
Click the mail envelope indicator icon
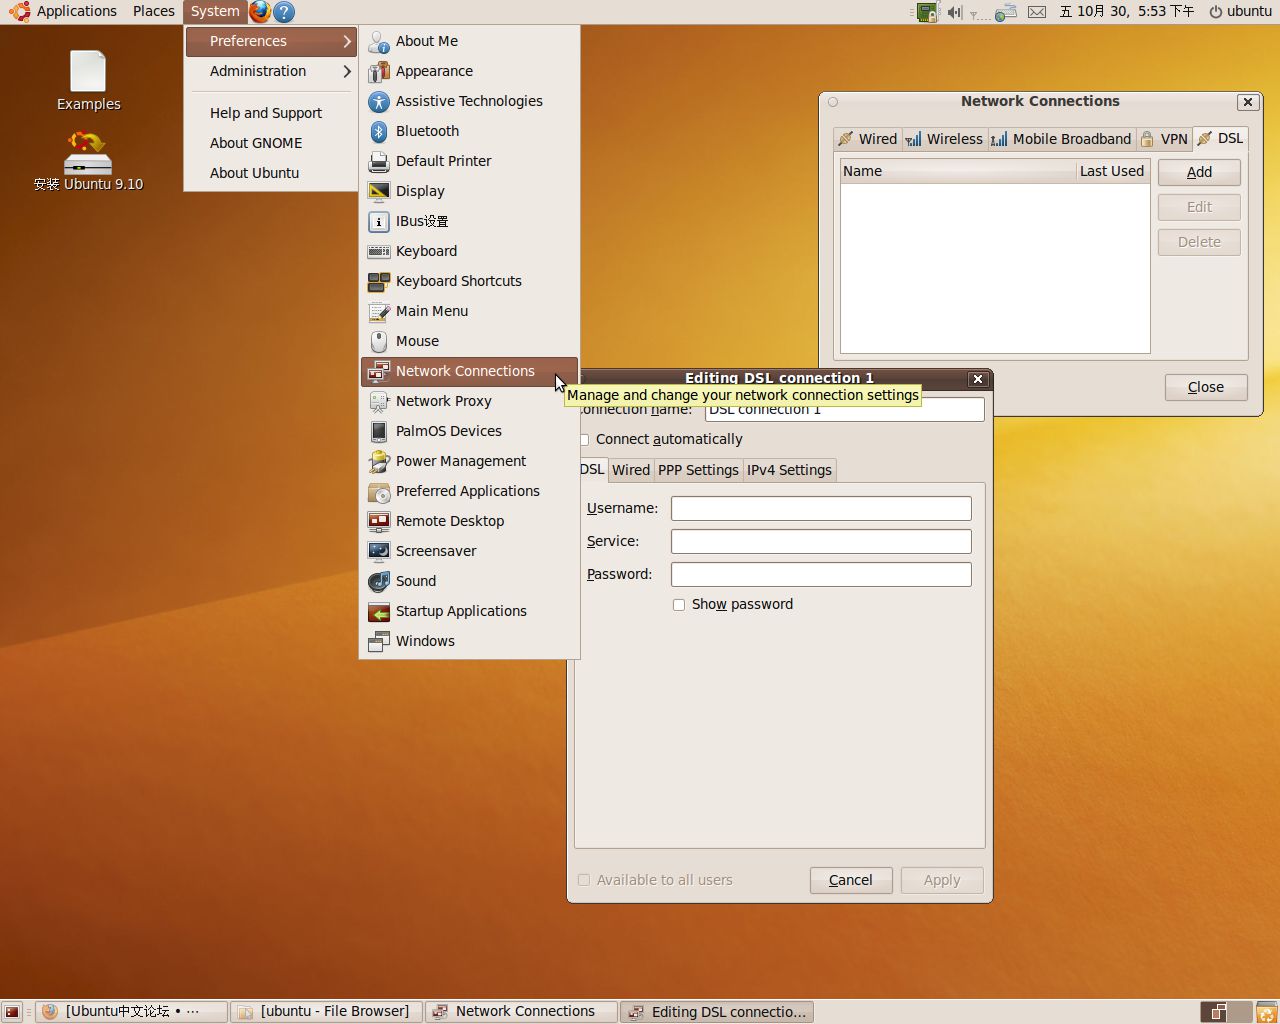(1037, 12)
